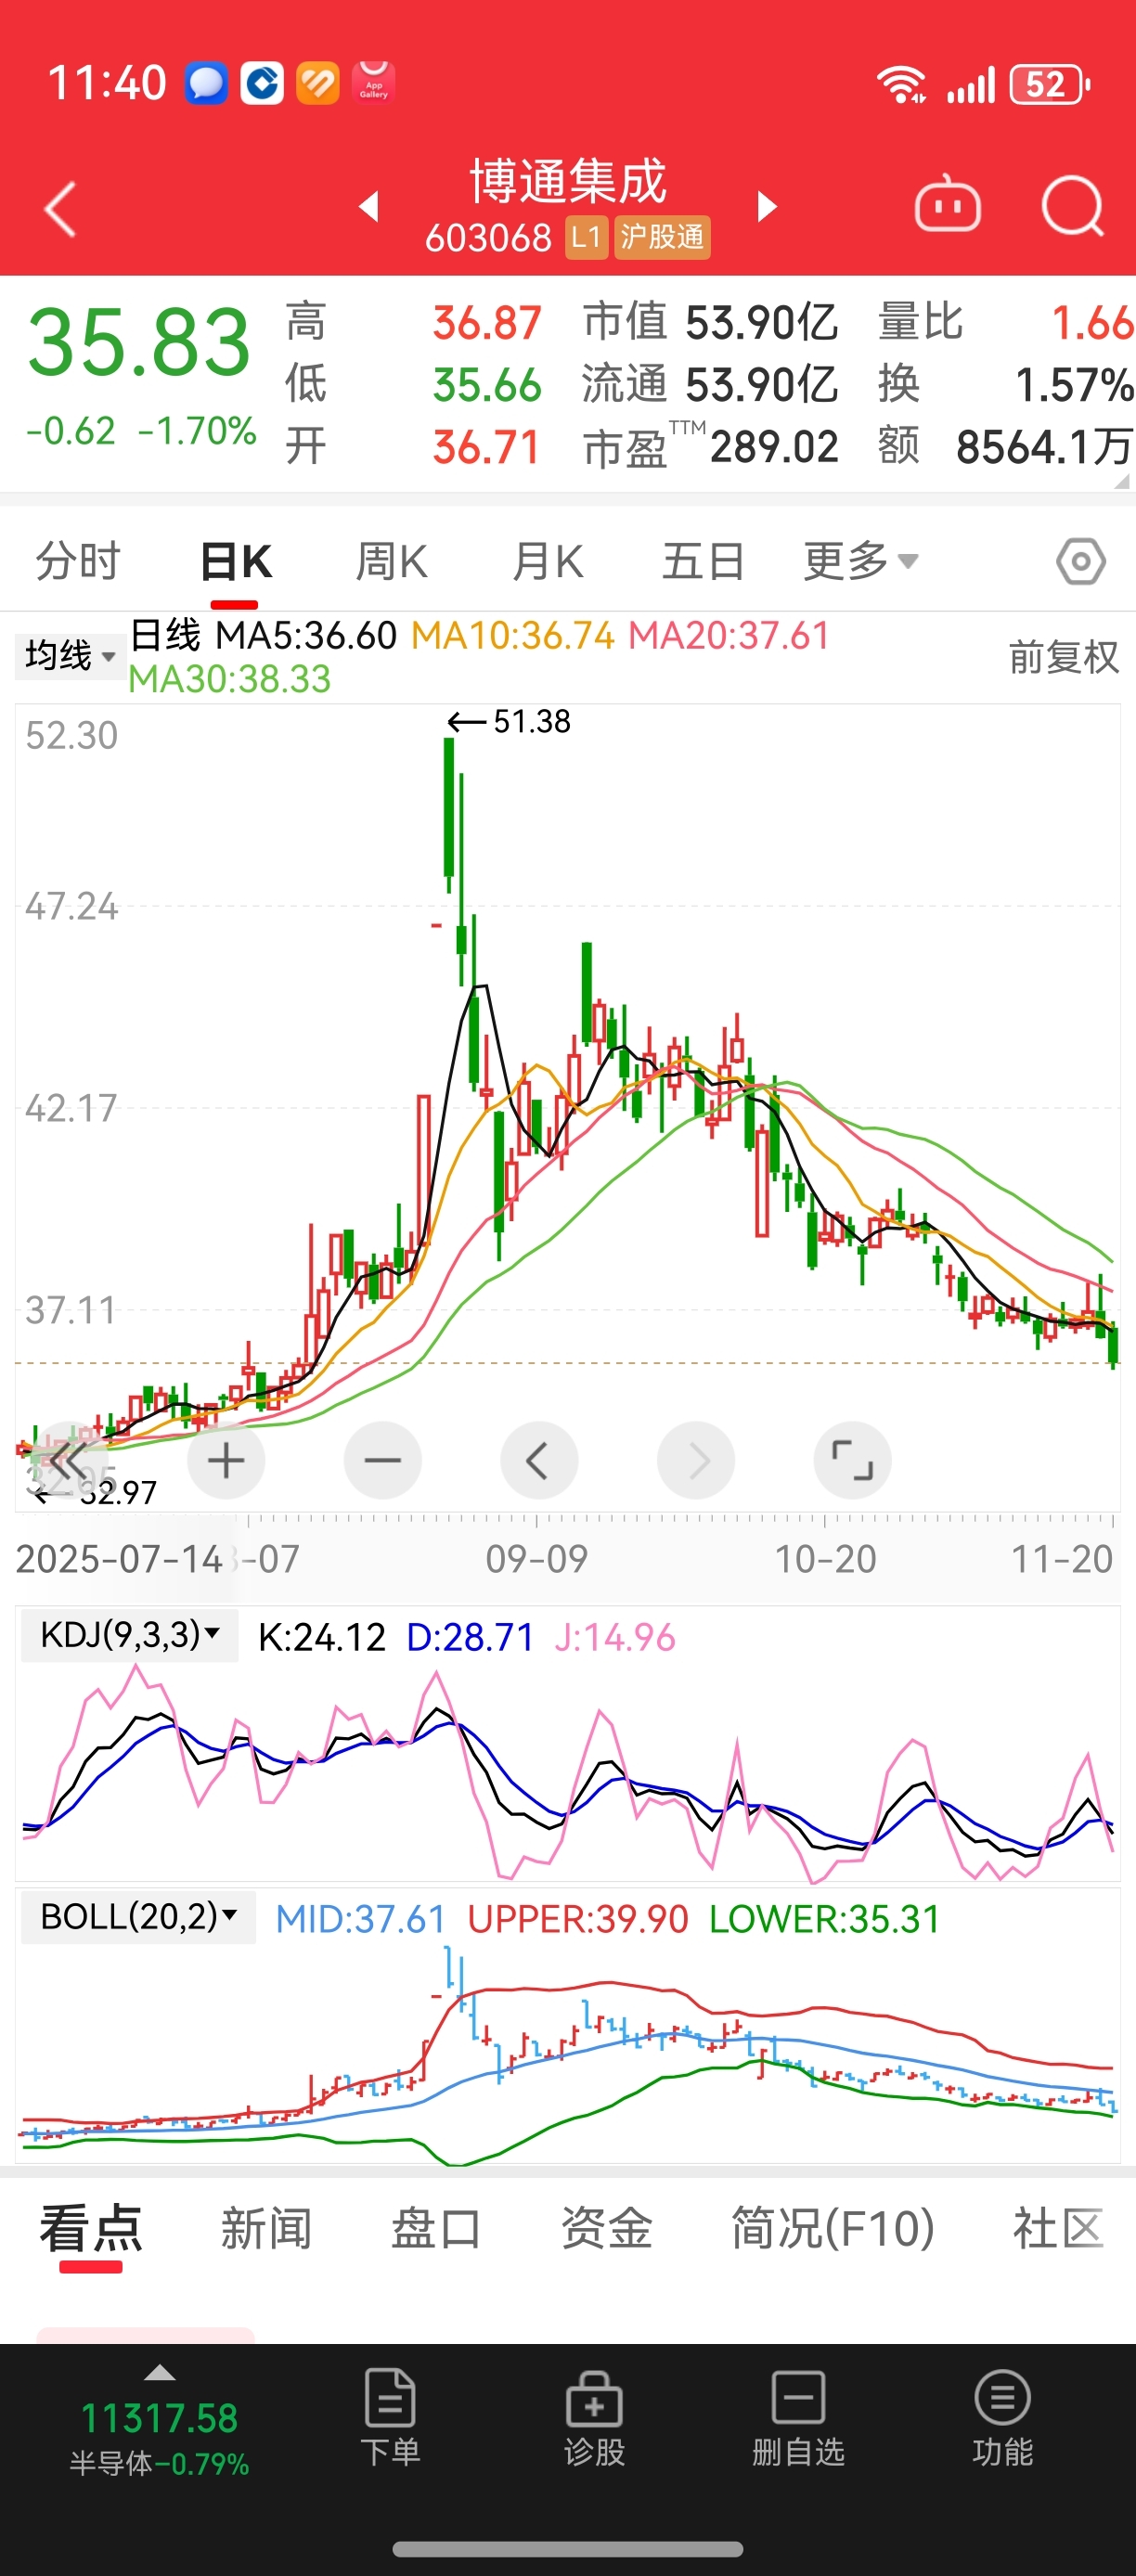Screen dimensions: 1136x2576
Task: Expand the 半导体 index panel arrow
Action: [x=160, y=2374]
